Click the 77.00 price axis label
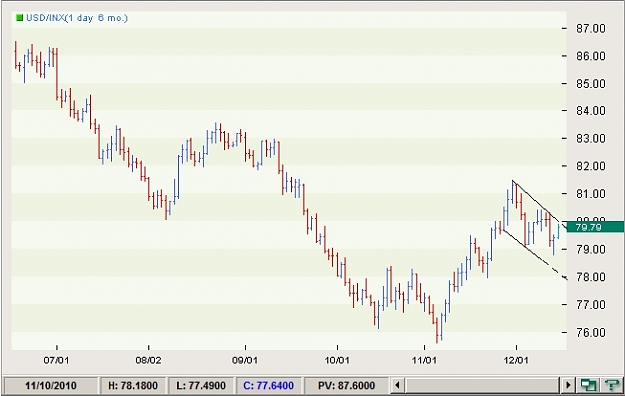Screen dimensions: 625x396 (x=591, y=305)
